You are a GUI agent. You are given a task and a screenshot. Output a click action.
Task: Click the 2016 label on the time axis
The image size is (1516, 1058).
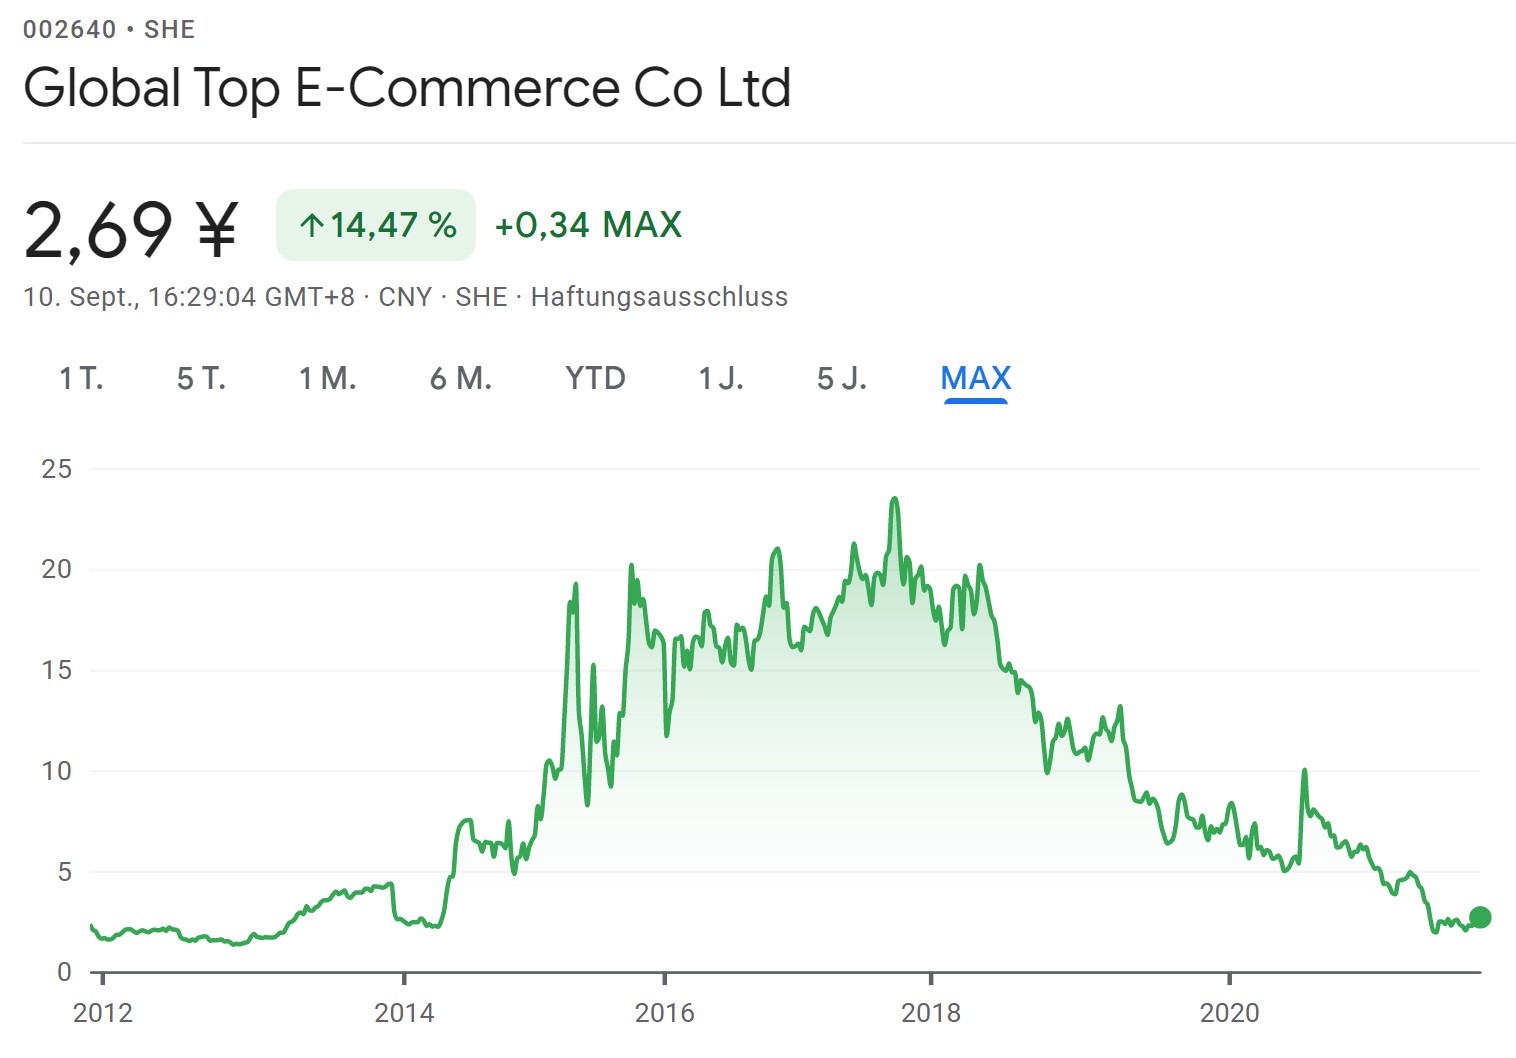[x=665, y=1013]
